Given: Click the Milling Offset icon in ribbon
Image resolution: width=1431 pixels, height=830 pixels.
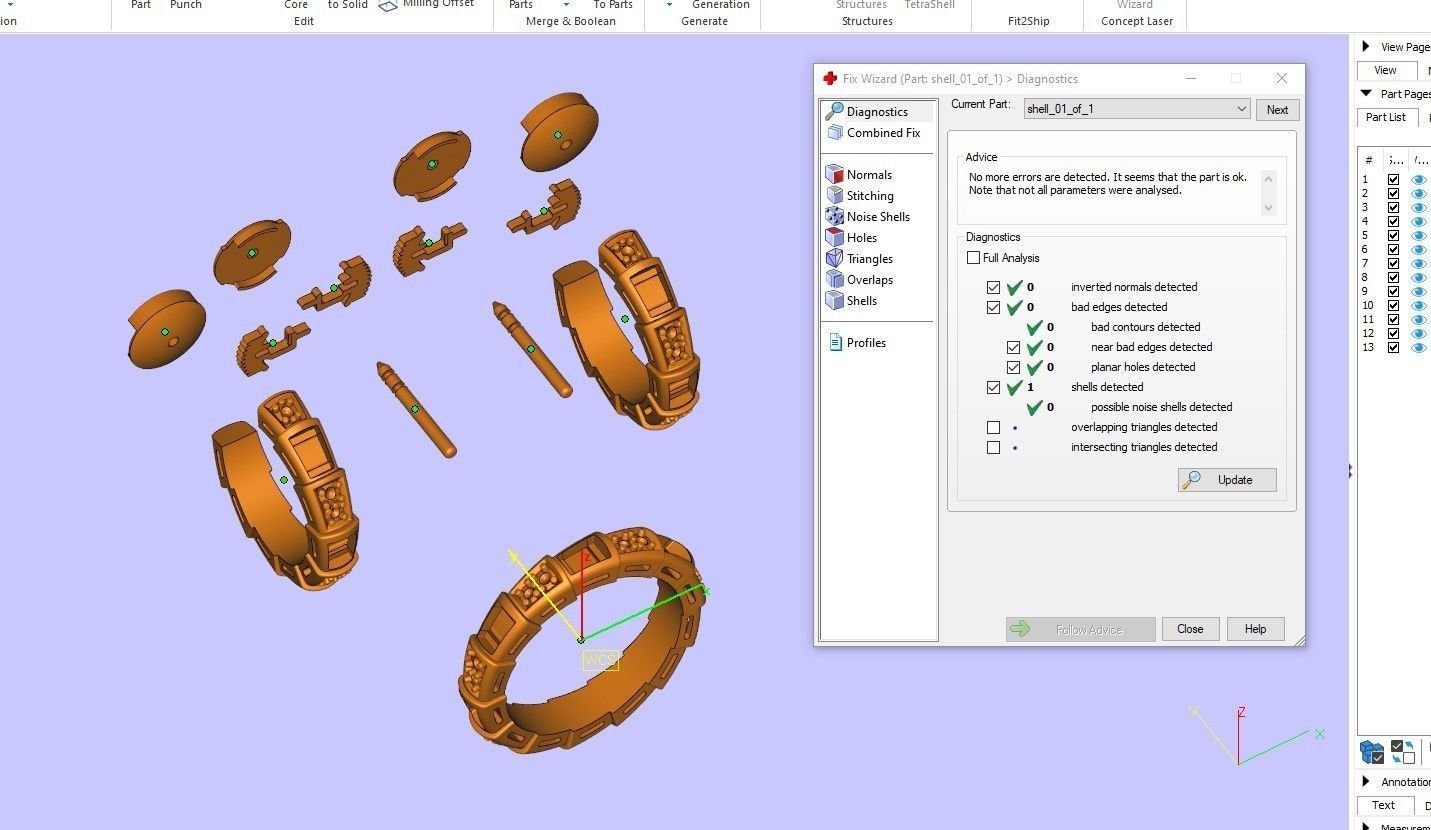Looking at the screenshot, I should 389,5.
